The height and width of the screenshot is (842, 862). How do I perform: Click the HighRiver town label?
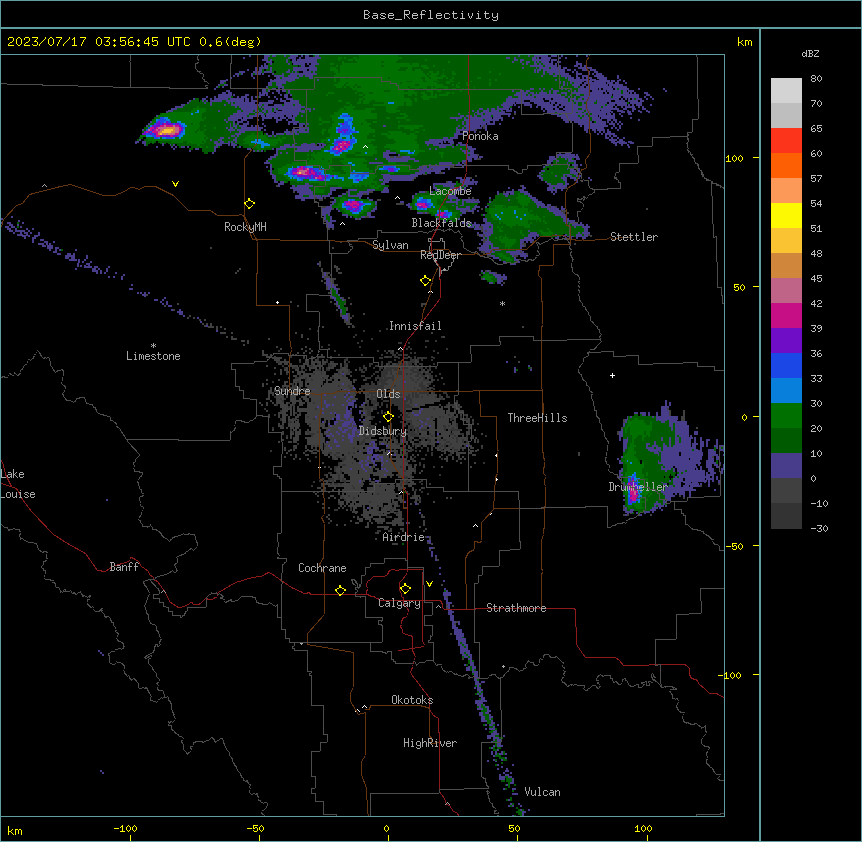[430, 743]
